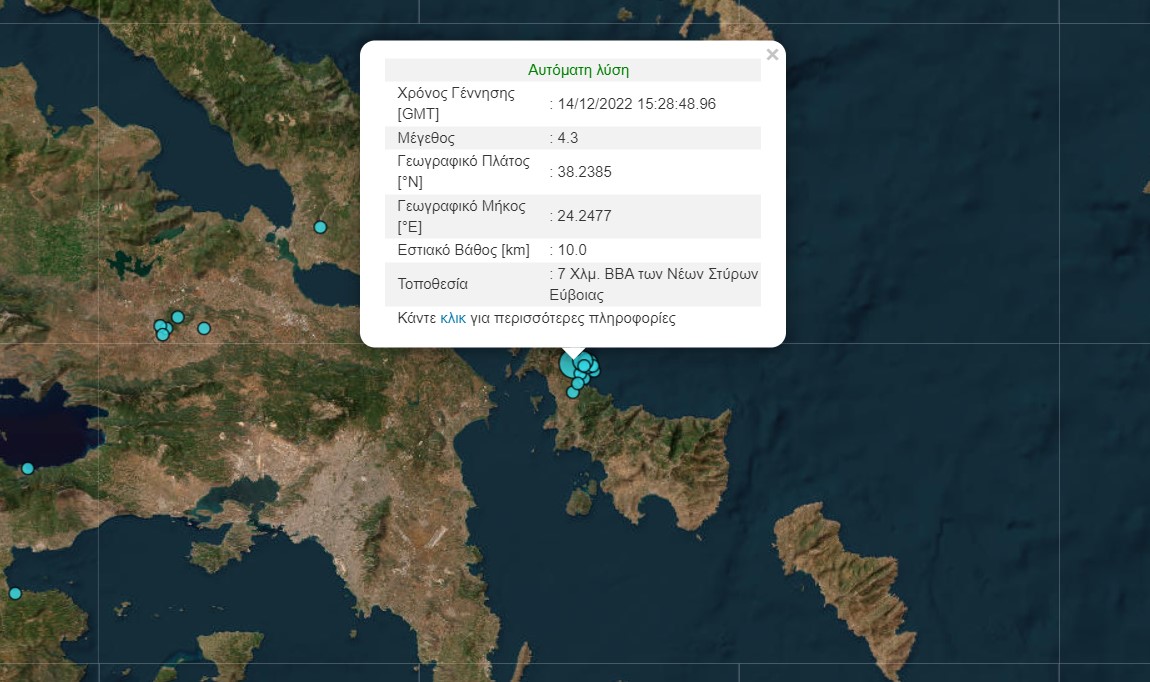Click the 'Μέγεθος' row label
The width and height of the screenshot is (1150, 682).
426,138
